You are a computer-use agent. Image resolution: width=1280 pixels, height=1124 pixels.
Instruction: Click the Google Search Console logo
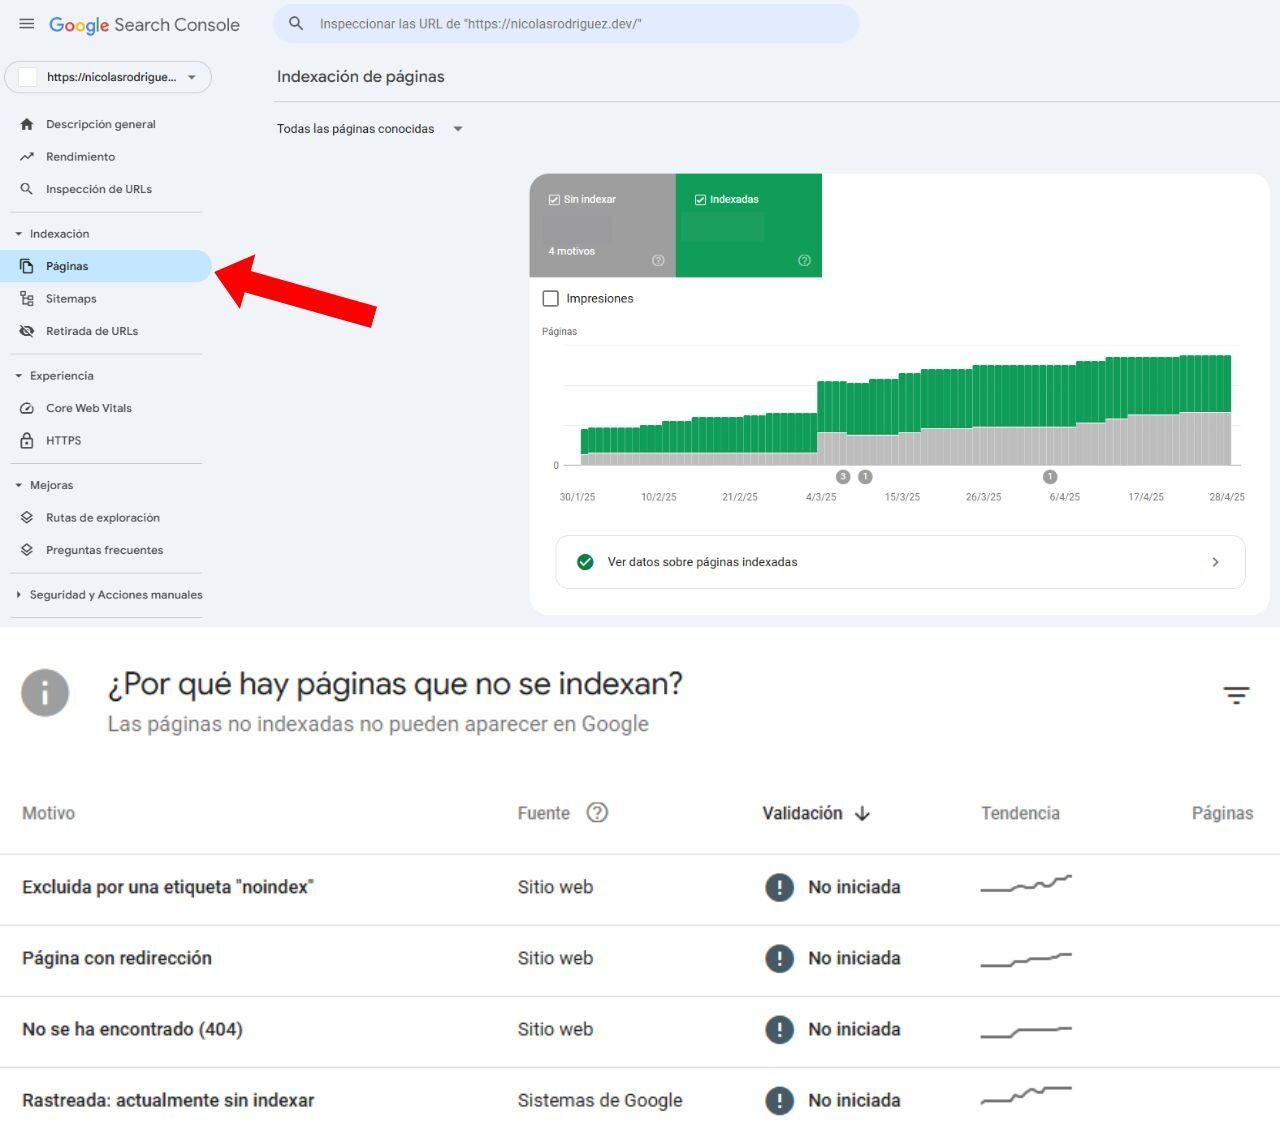144,25
